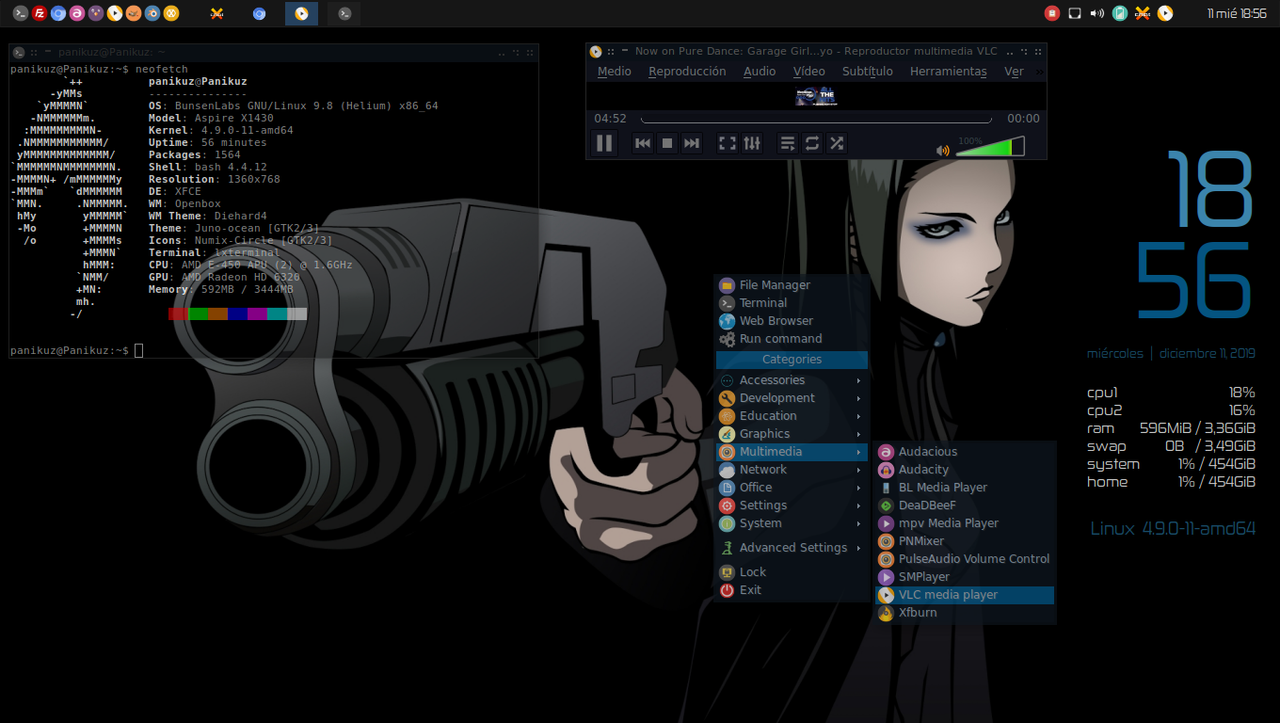The width and height of the screenshot is (1280, 723).
Task: Click the VLC seek bar
Action: (816, 119)
